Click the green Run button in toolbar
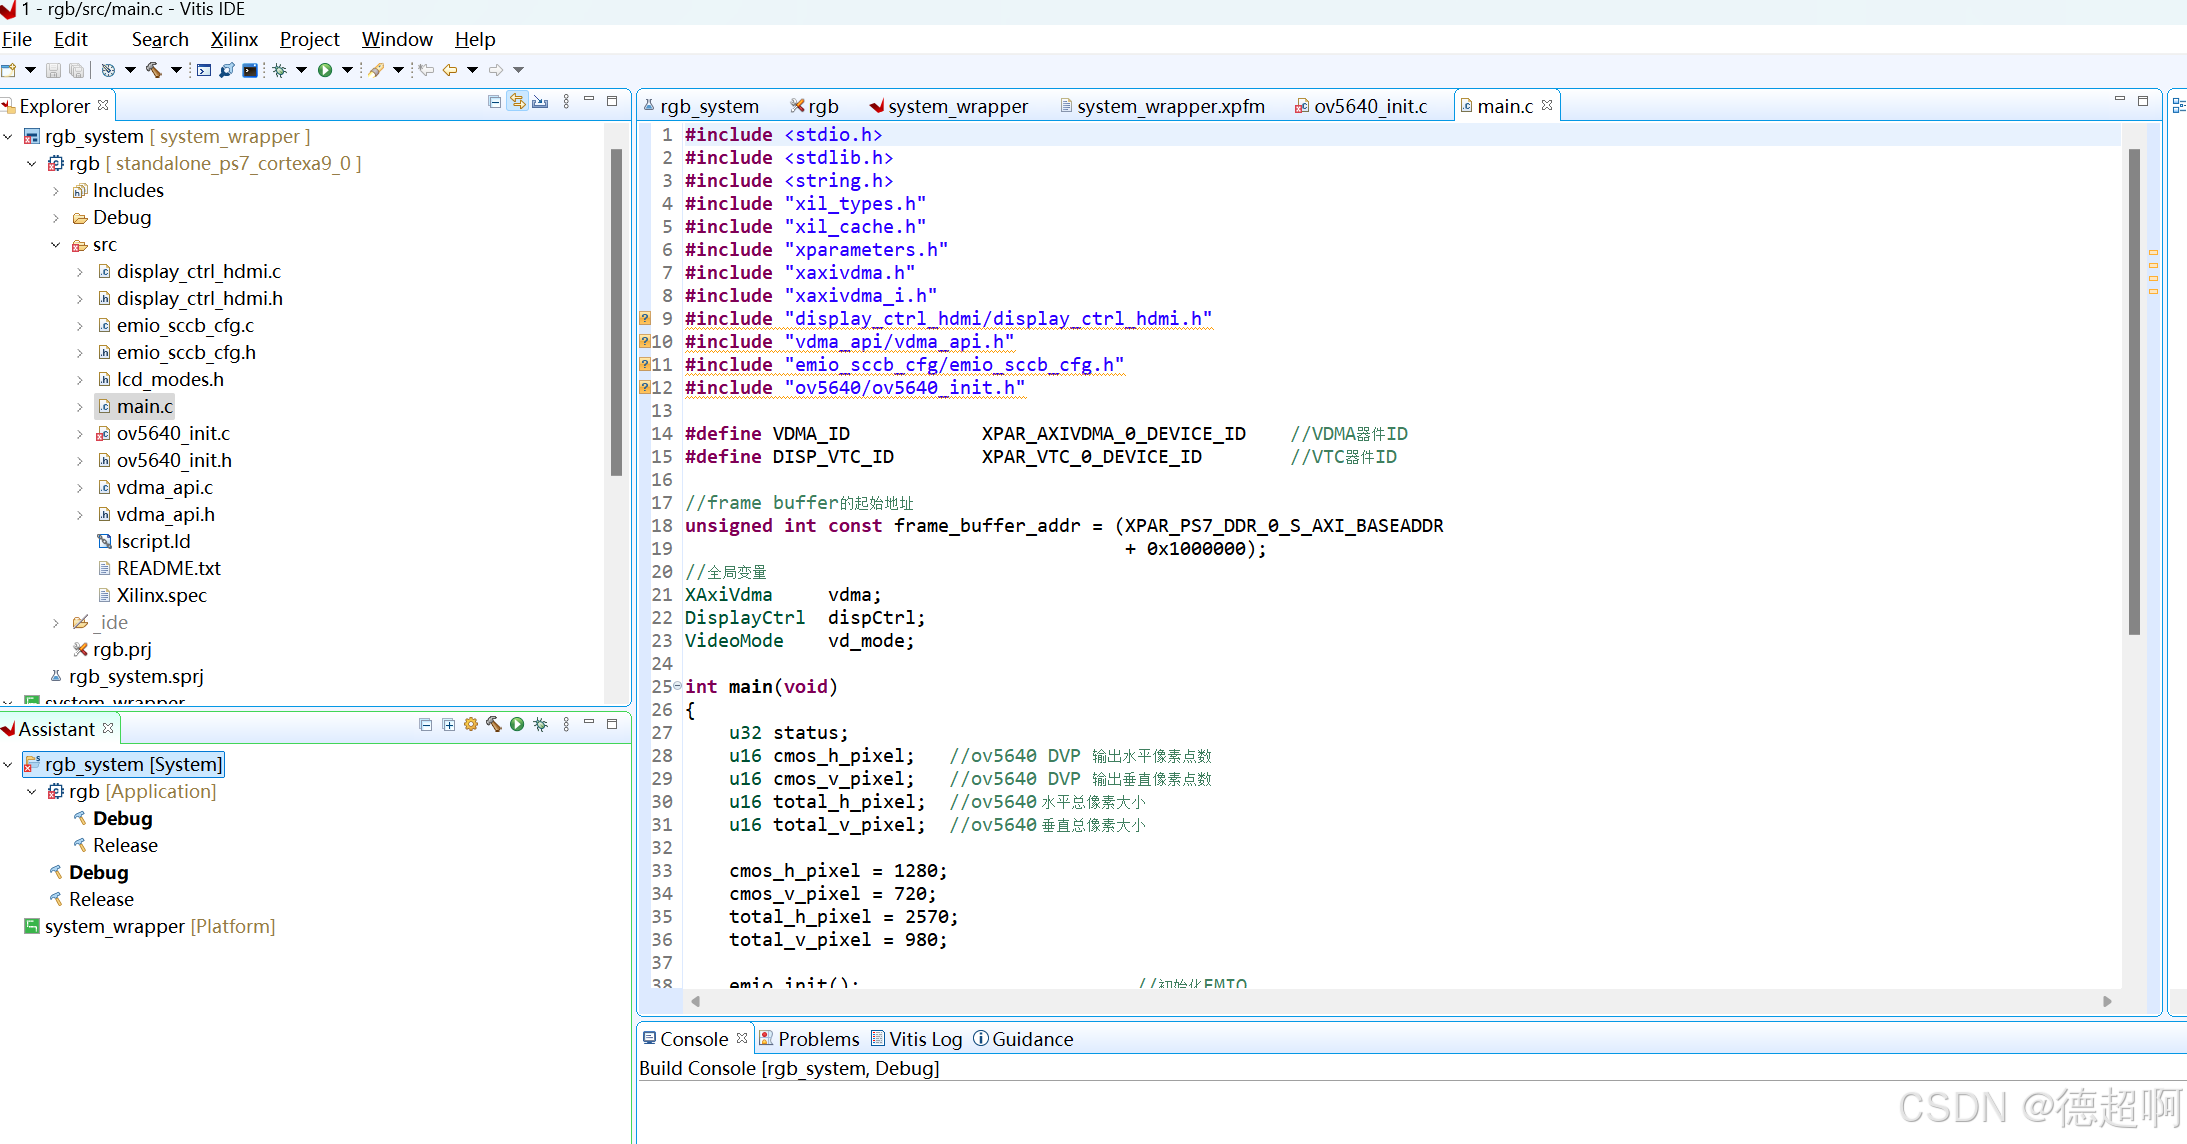Screen dimensions: 2187x1144 (325, 70)
